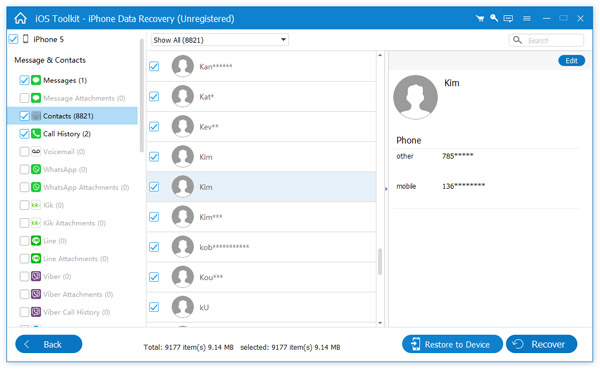This screenshot has width=600, height=369.
Task: Uncheck the Messages (1) checkbox
Action: [24, 80]
